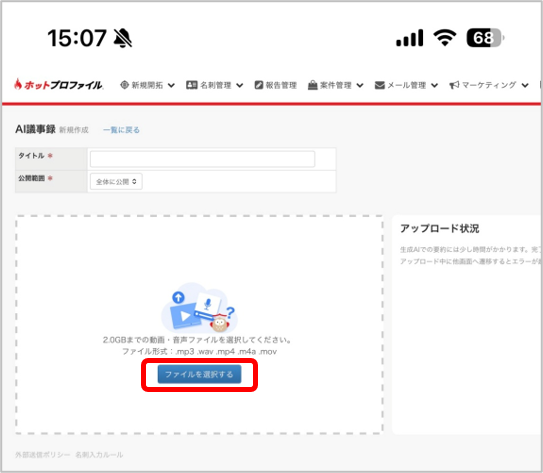Screen dimensions: 543x473
Task: Open the 名刺入力ルール footer link
Action: point(99,455)
